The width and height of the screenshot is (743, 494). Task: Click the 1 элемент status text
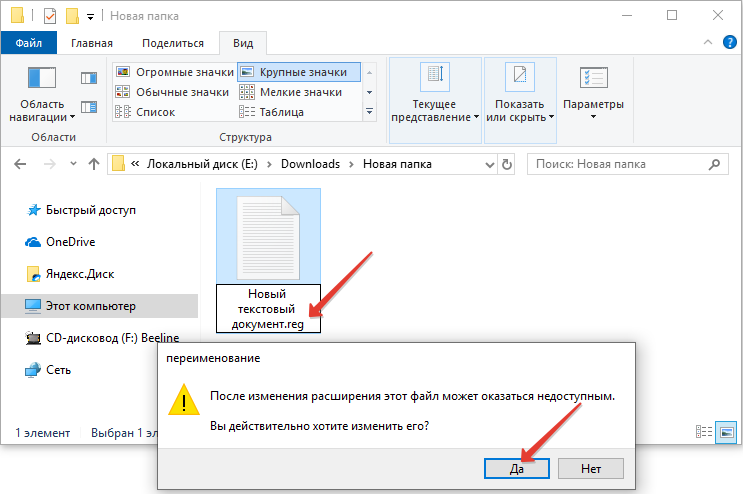43,433
